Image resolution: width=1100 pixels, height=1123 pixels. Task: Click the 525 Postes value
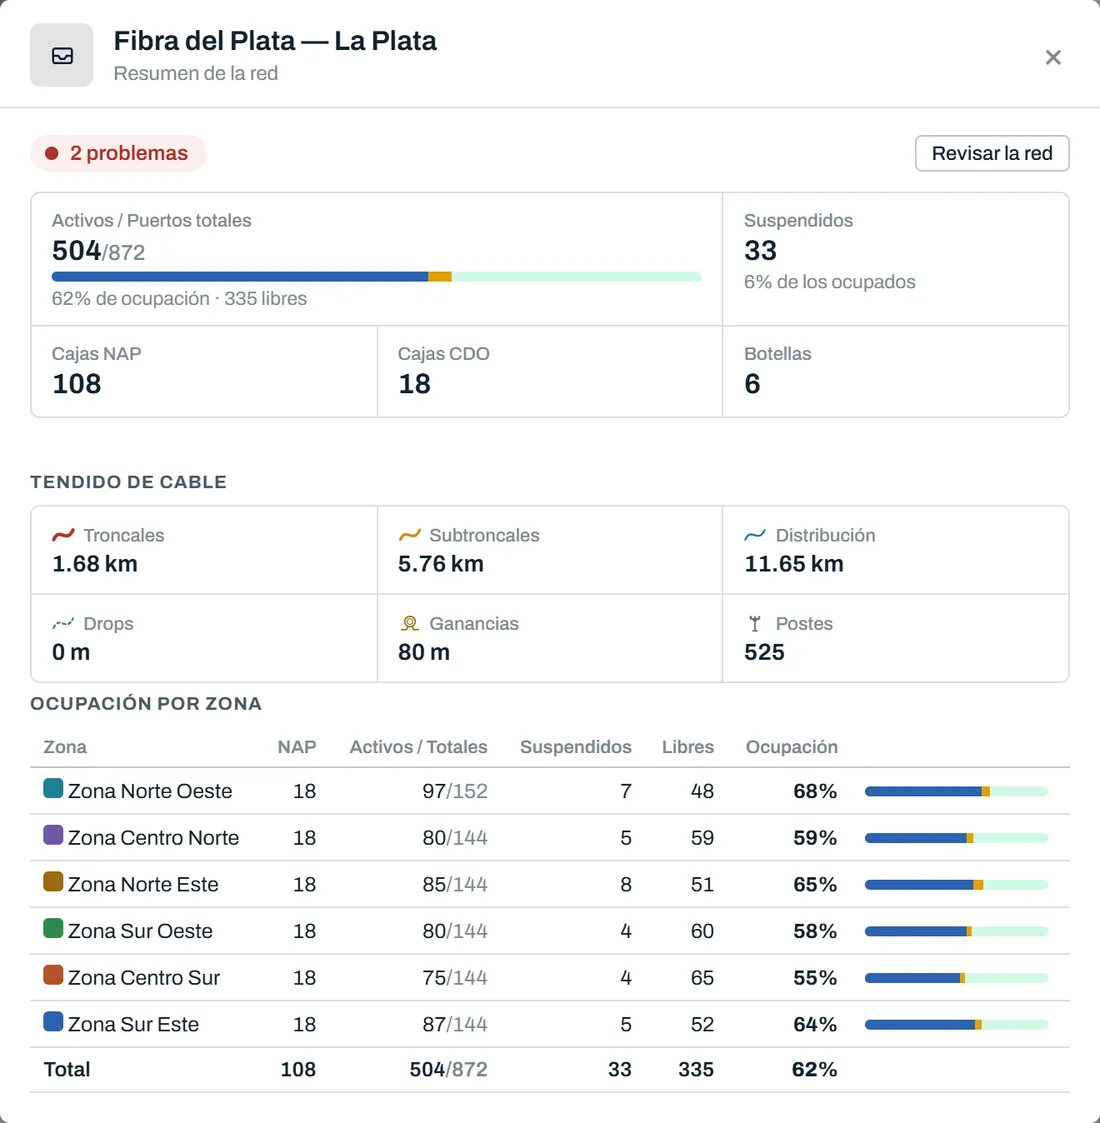tap(764, 652)
